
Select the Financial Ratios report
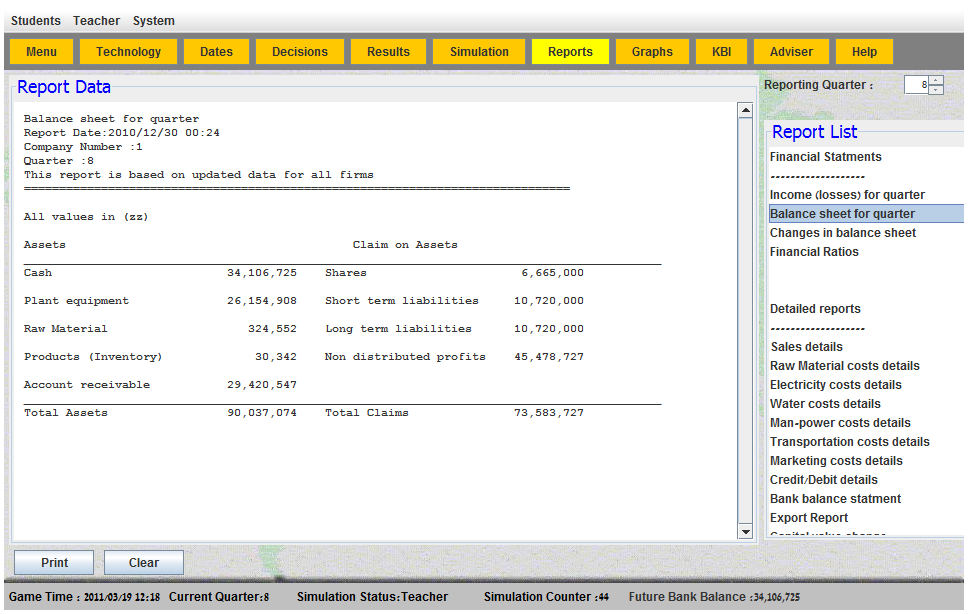click(814, 252)
